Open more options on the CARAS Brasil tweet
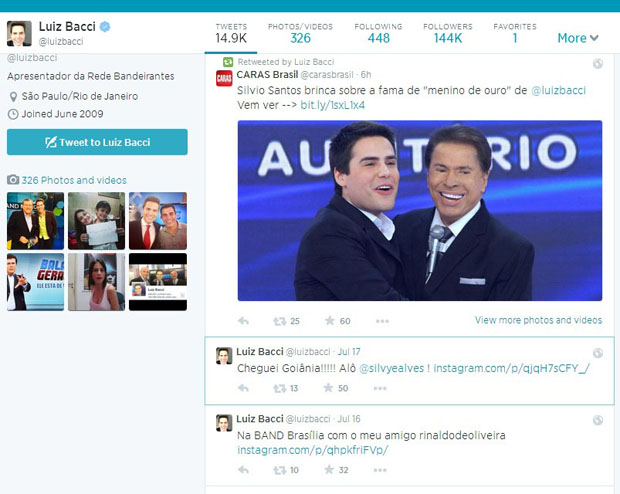This screenshot has width=620, height=494. (382, 321)
